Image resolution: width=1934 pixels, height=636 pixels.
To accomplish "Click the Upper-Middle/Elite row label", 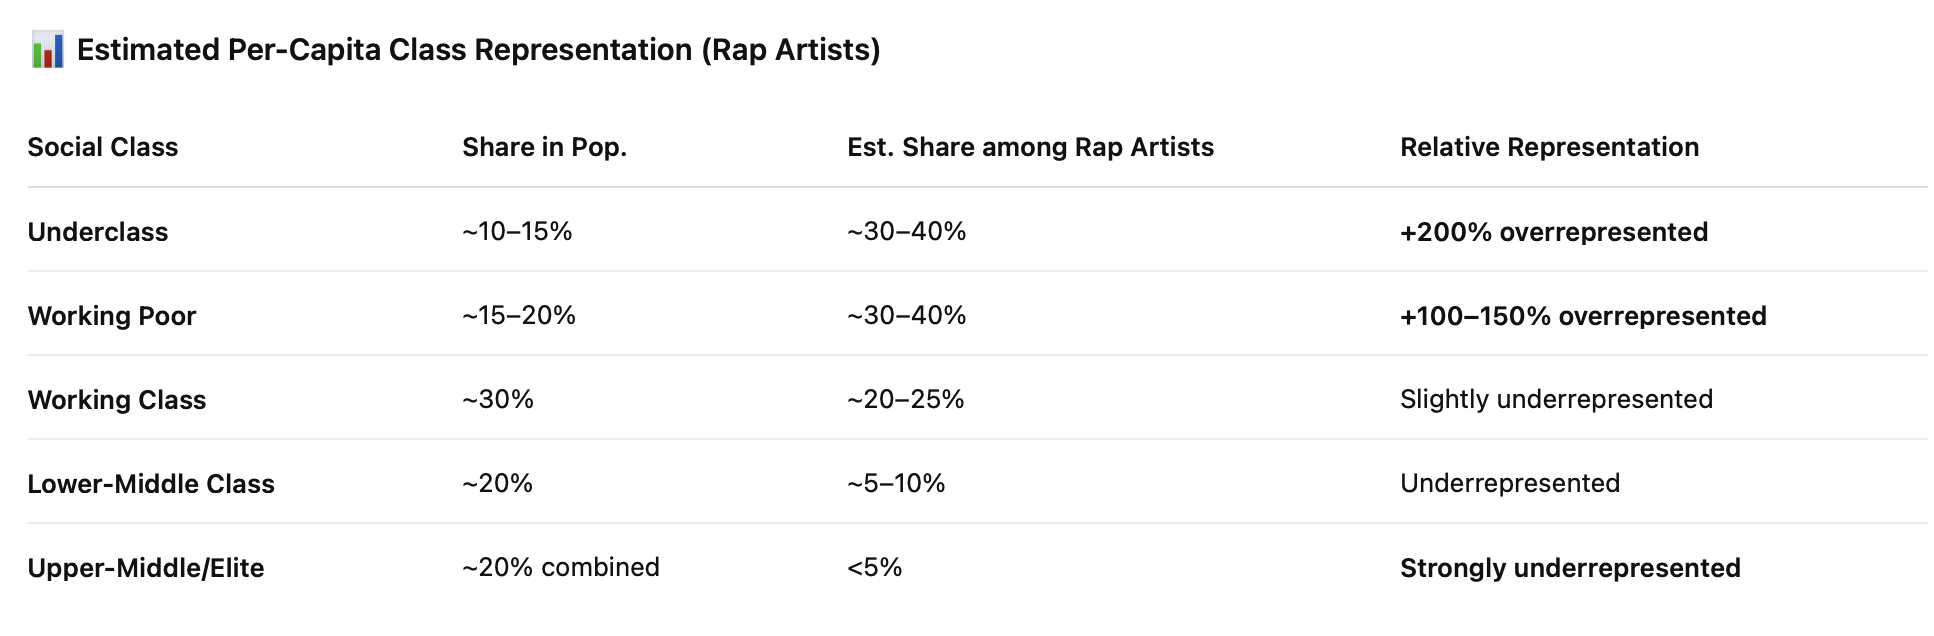I will coord(146,568).
